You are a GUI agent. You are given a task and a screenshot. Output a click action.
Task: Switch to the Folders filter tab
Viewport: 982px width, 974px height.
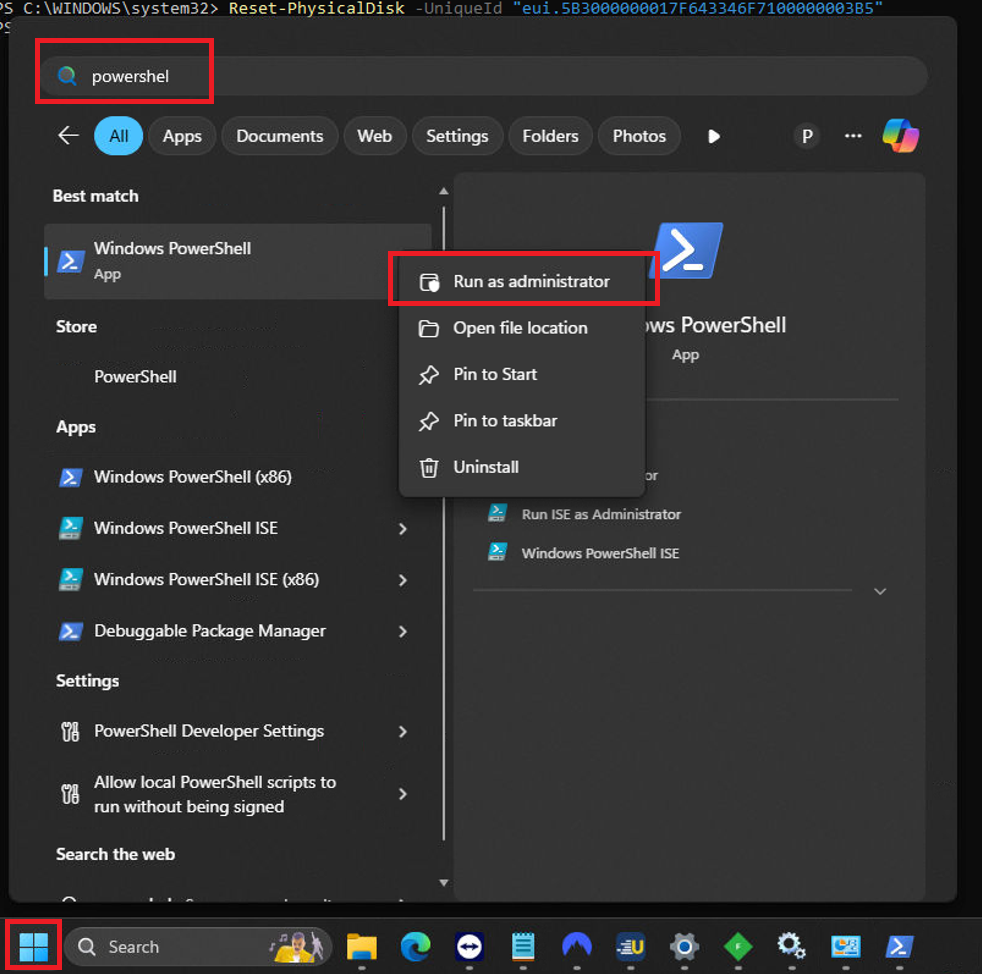(x=550, y=136)
